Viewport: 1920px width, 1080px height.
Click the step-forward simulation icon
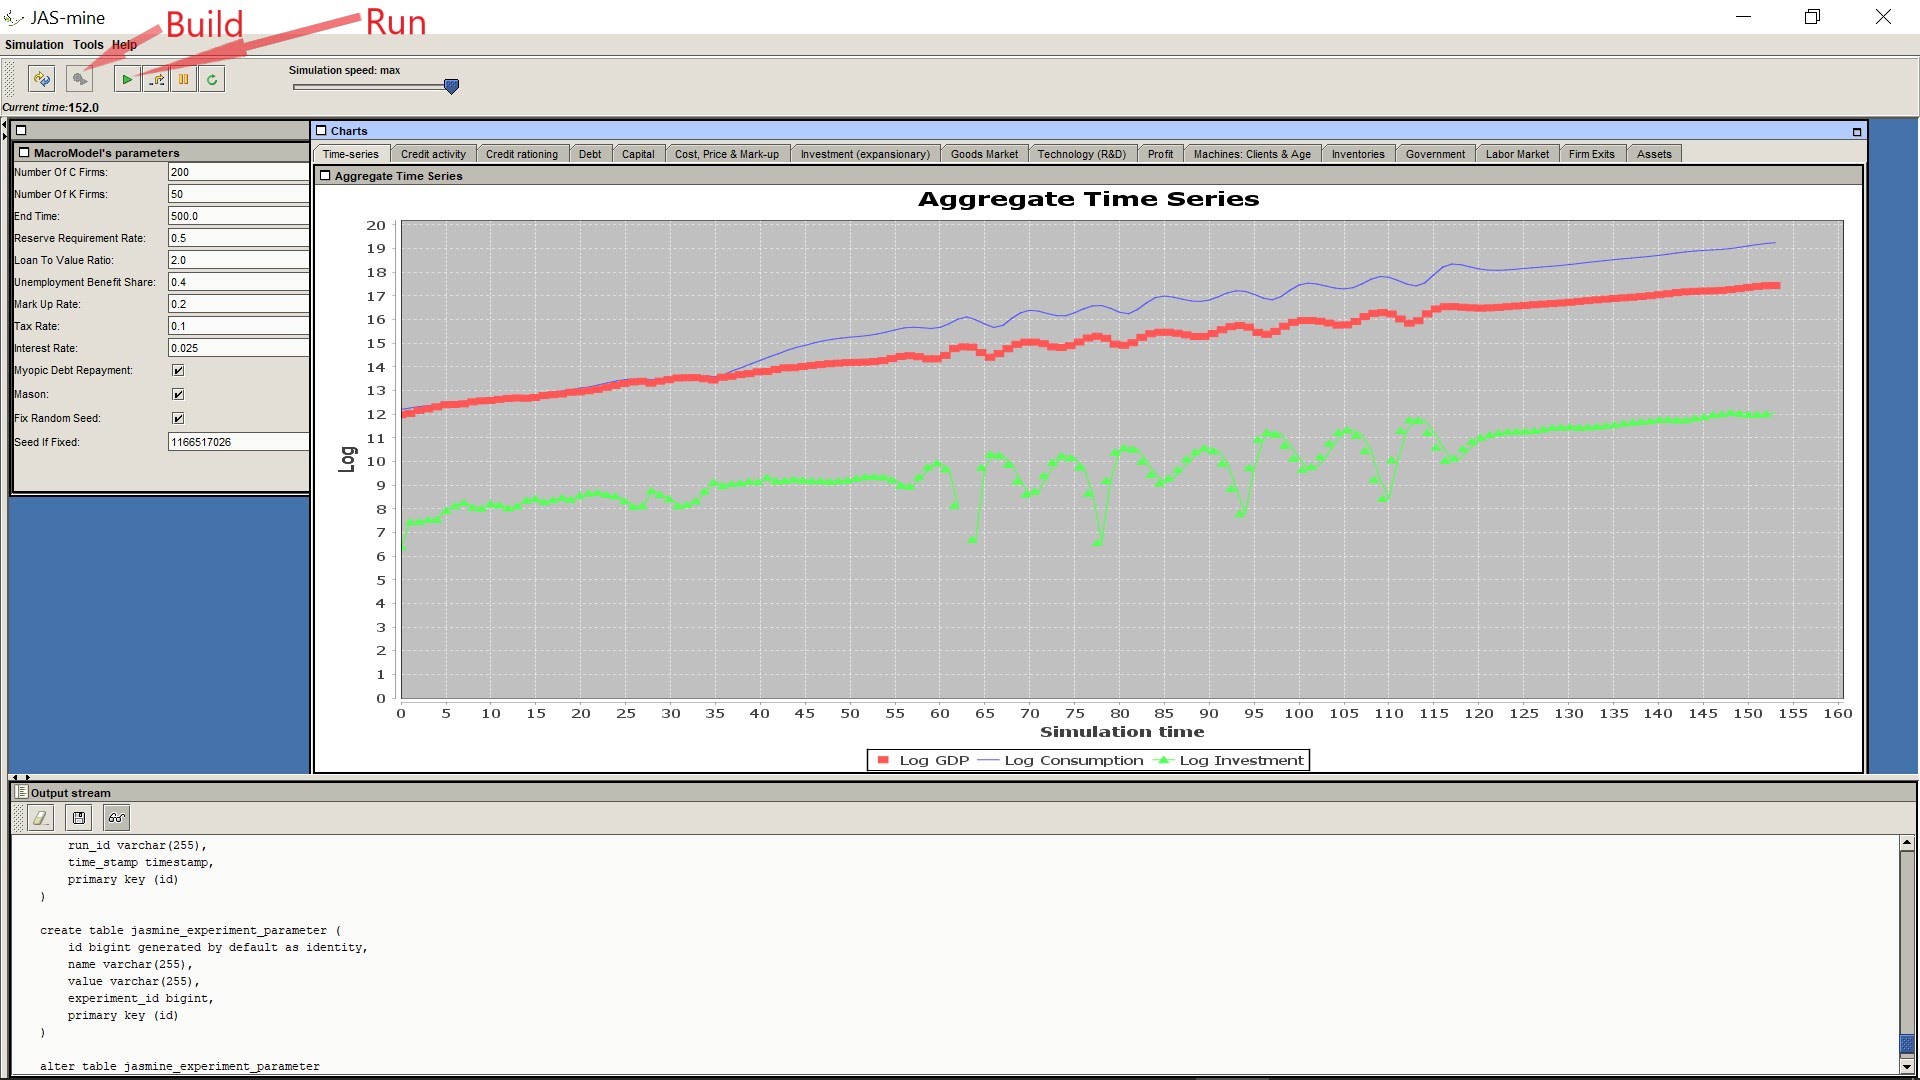click(156, 79)
